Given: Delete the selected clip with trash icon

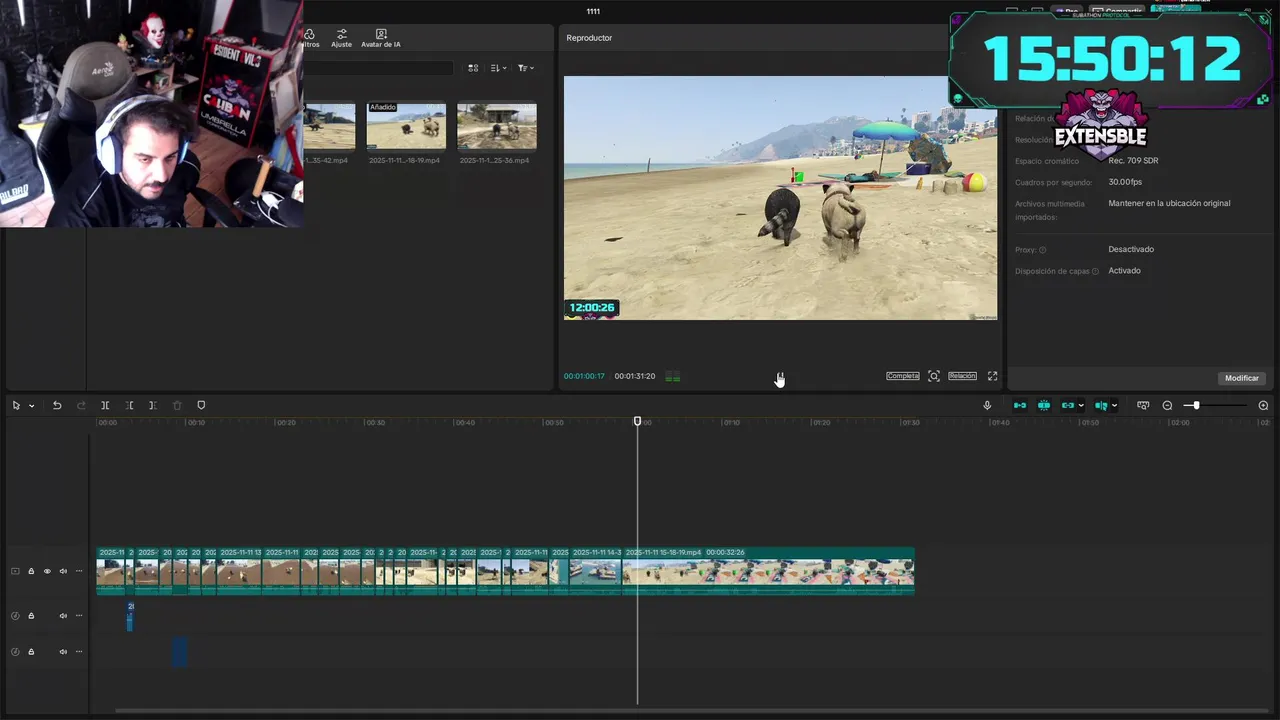Looking at the screenshot, I should [177, 405].
